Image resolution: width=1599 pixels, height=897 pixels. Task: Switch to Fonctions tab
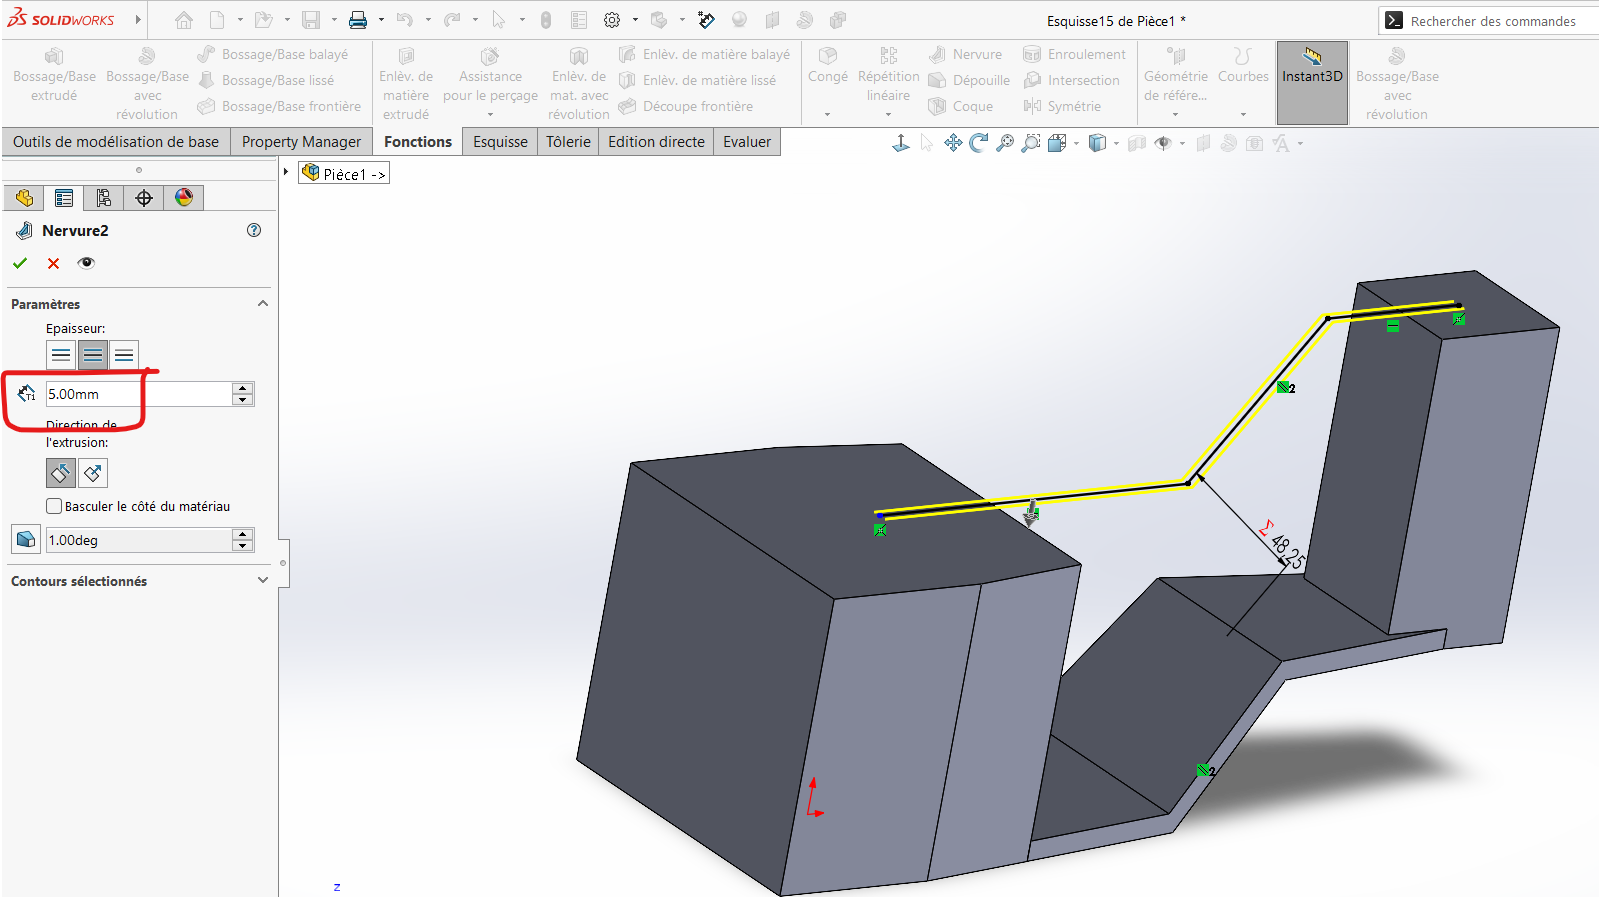click(418, 142)
